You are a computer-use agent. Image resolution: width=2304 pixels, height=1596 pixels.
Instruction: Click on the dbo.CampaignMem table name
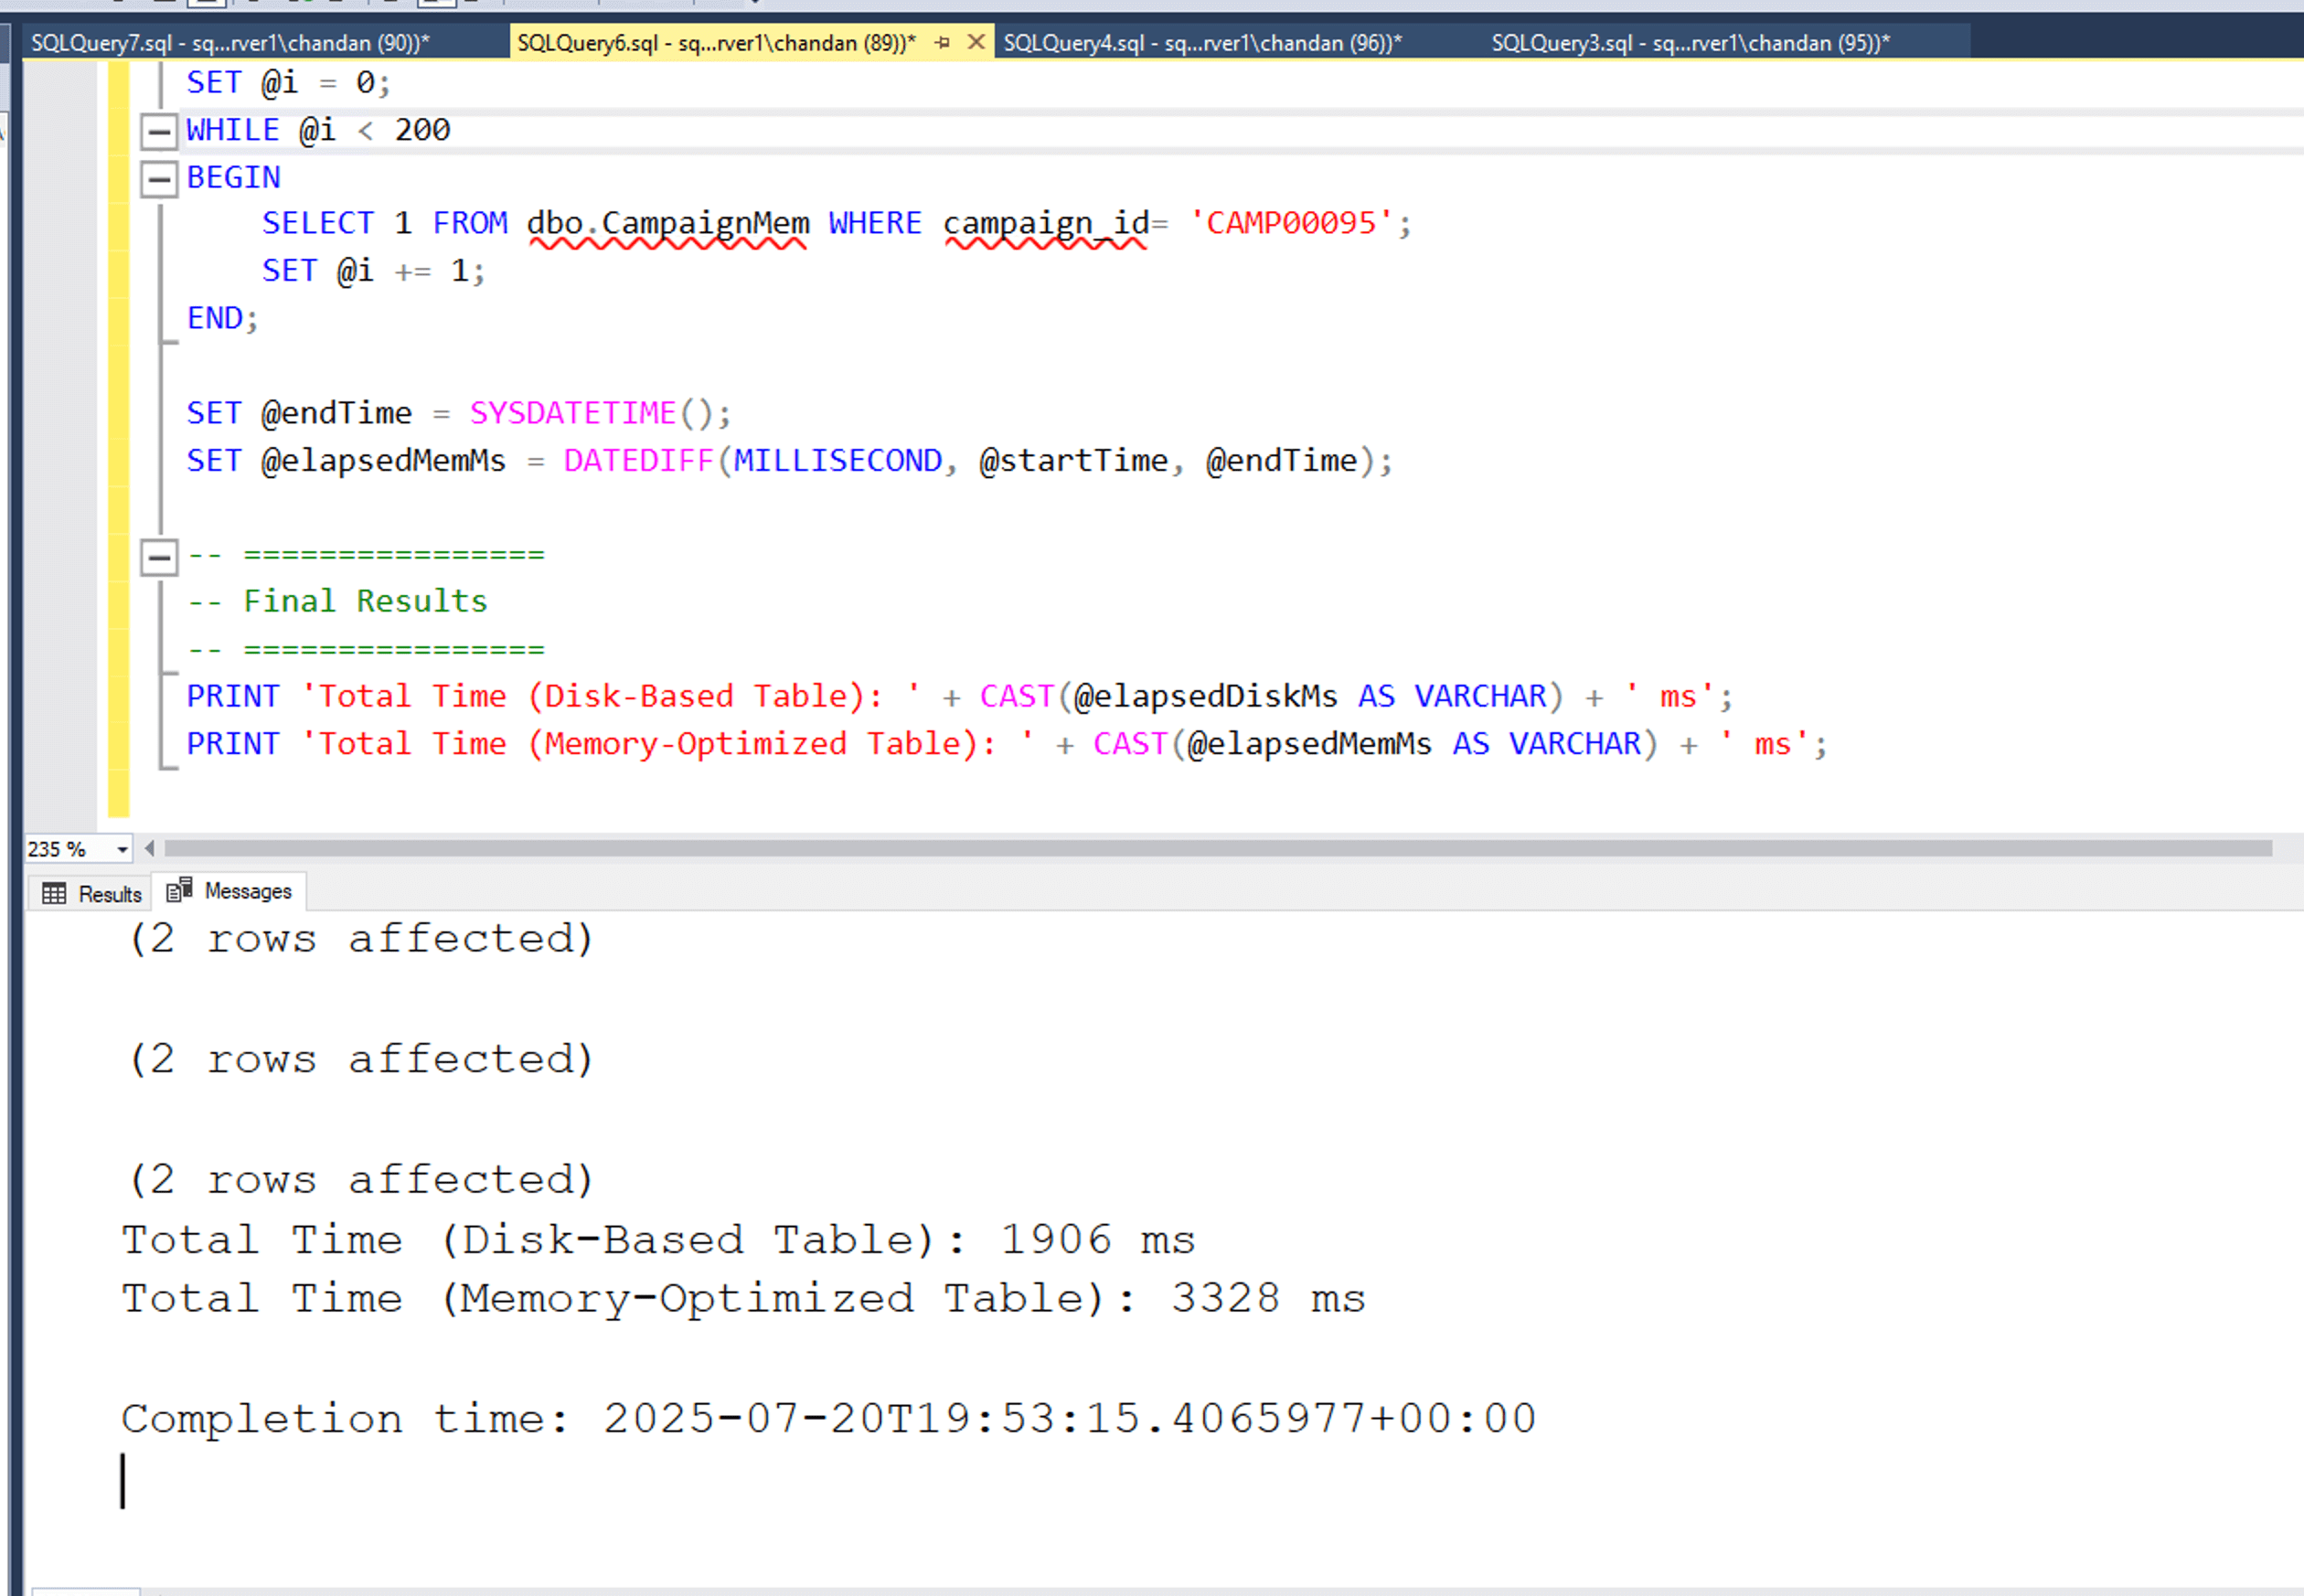pos(668,223)
